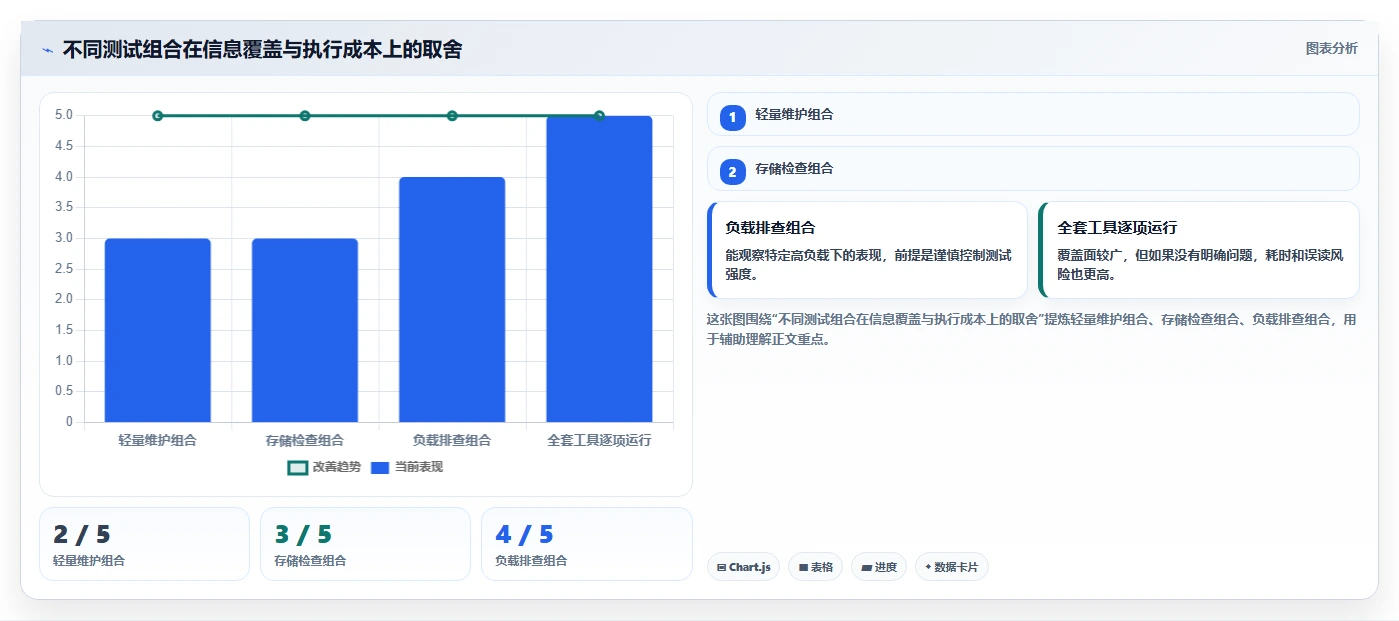Click the x-axis label 负载排查组合
The image size is (1399, 621).
pos(452,440)
